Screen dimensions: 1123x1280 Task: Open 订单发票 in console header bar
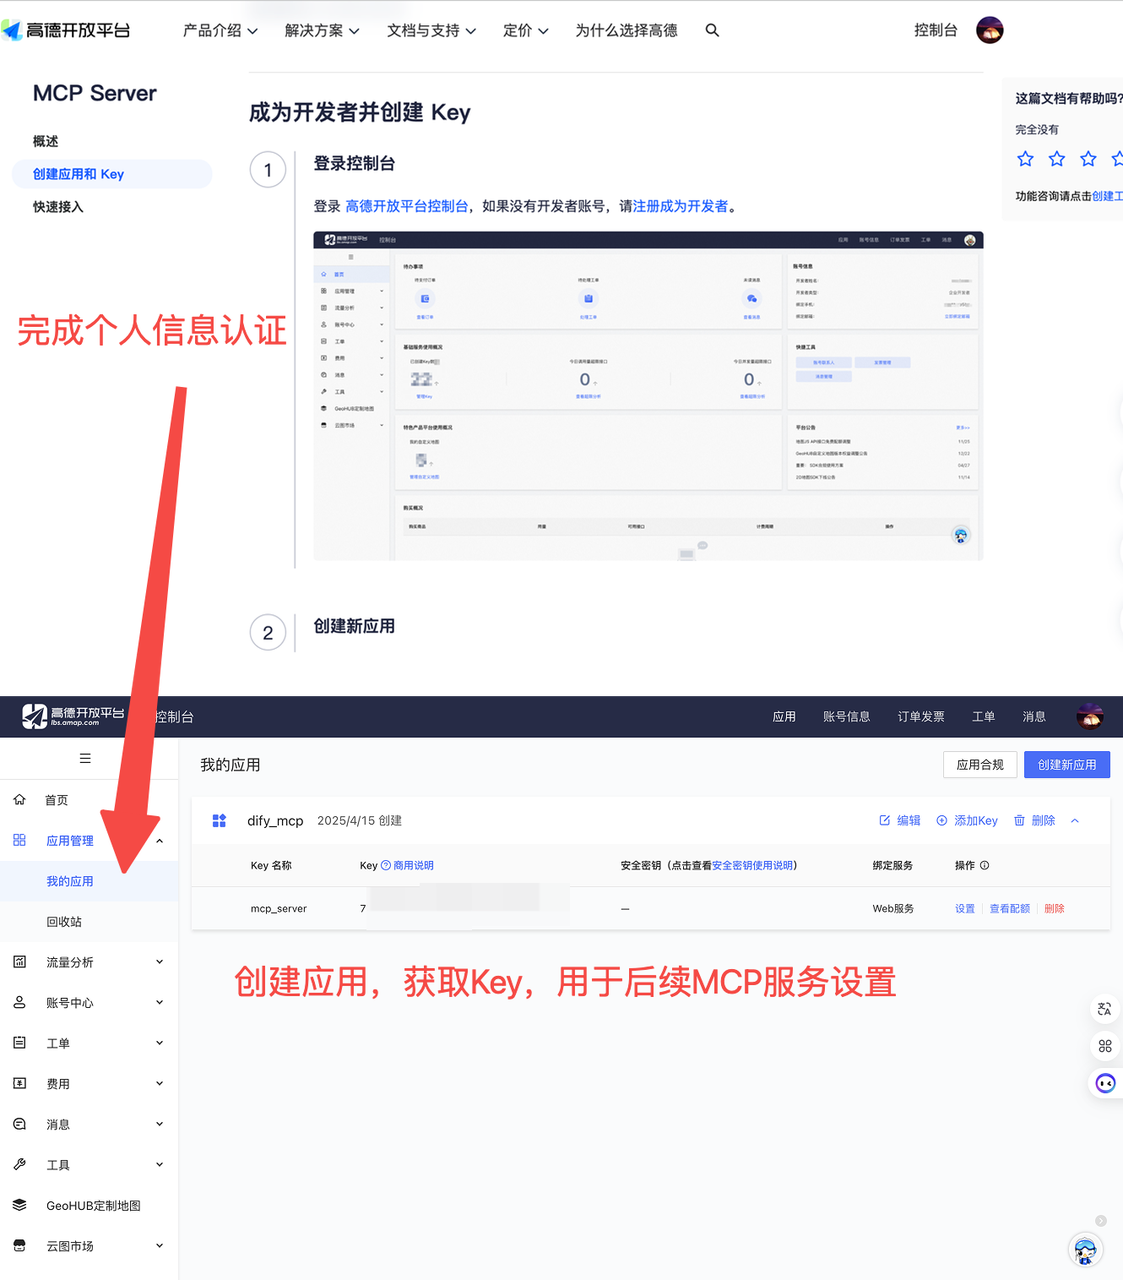(921, 717)
